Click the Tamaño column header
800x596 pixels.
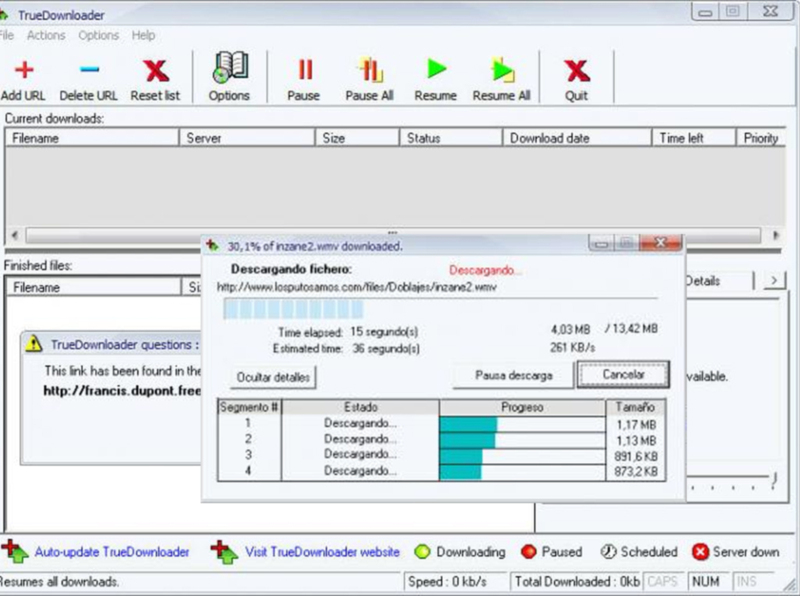(636, 407)
